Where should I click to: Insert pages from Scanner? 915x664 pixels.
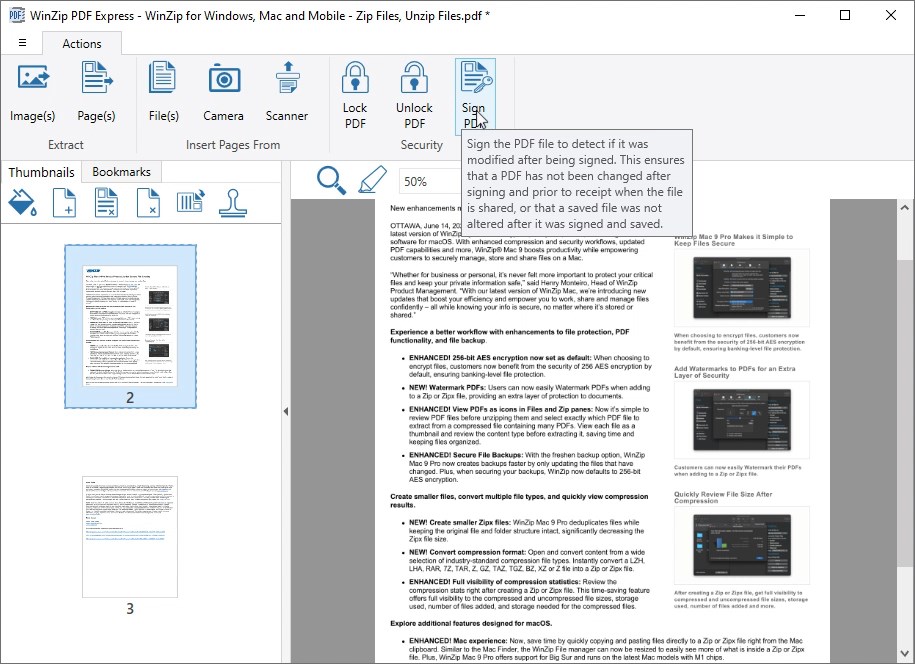[x=287, y=88]
